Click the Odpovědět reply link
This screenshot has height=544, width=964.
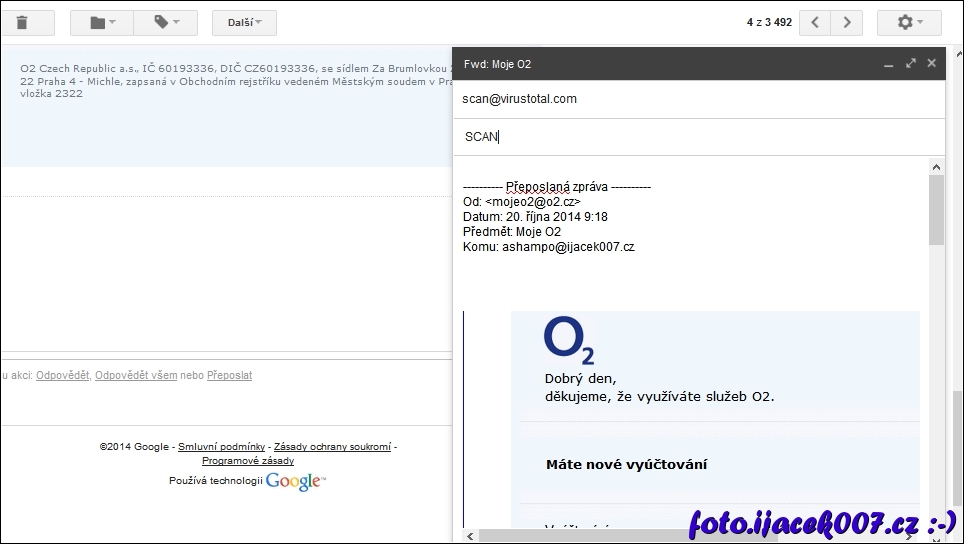[x=62, y=376]
